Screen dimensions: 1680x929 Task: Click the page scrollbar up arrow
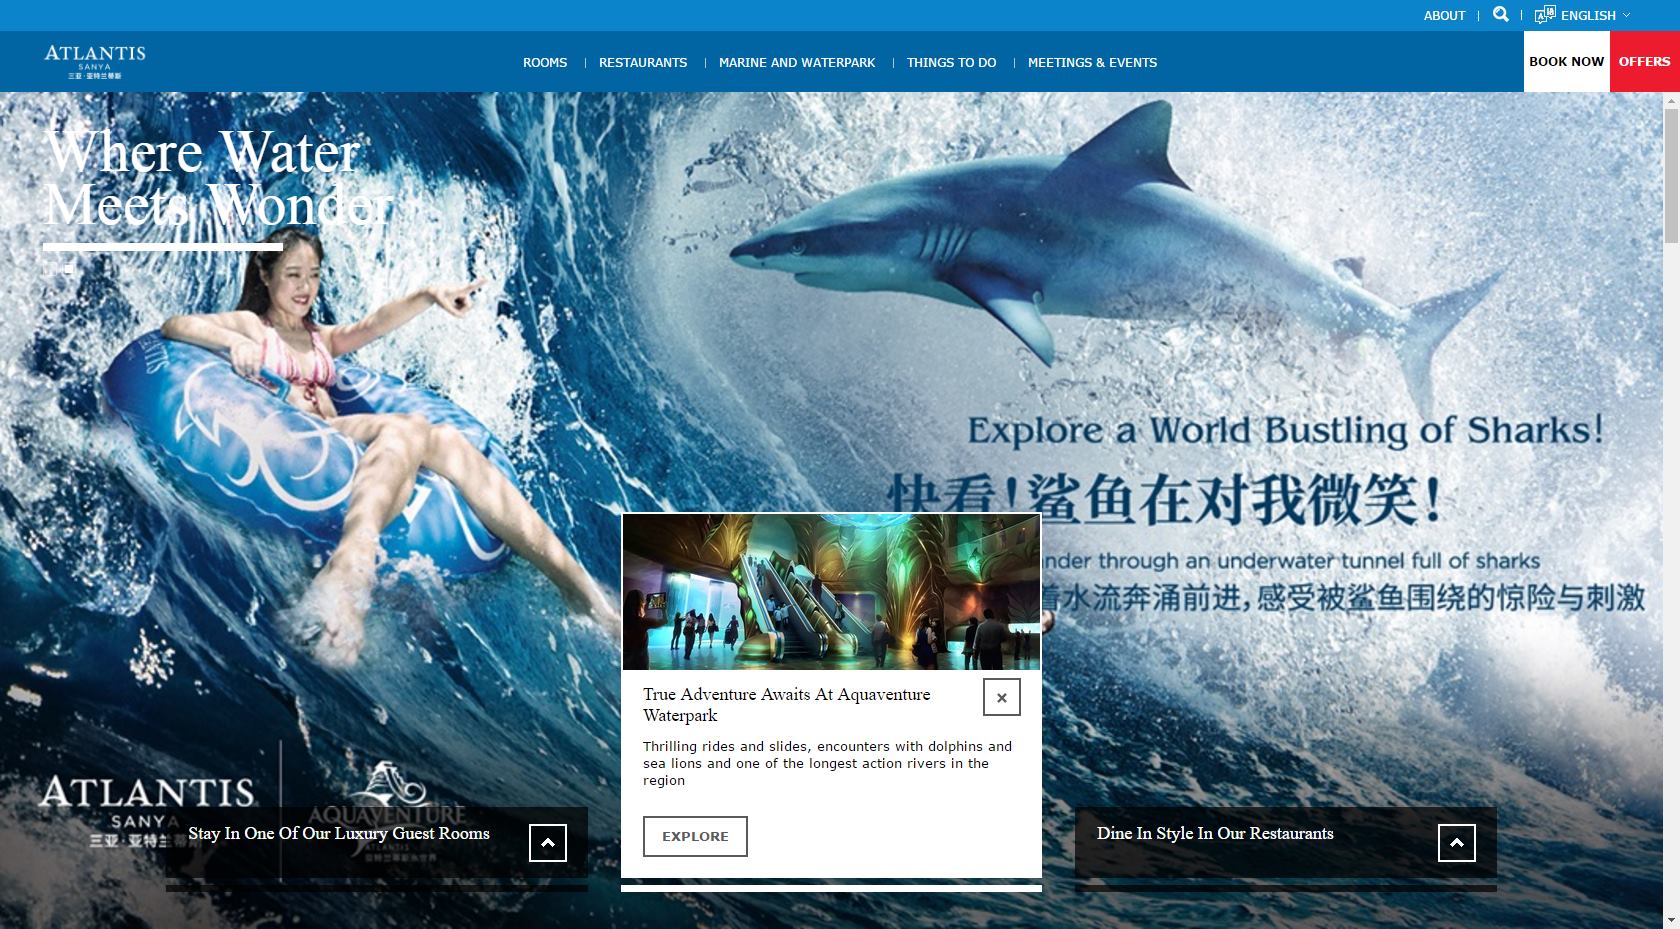pos(1671,101)
